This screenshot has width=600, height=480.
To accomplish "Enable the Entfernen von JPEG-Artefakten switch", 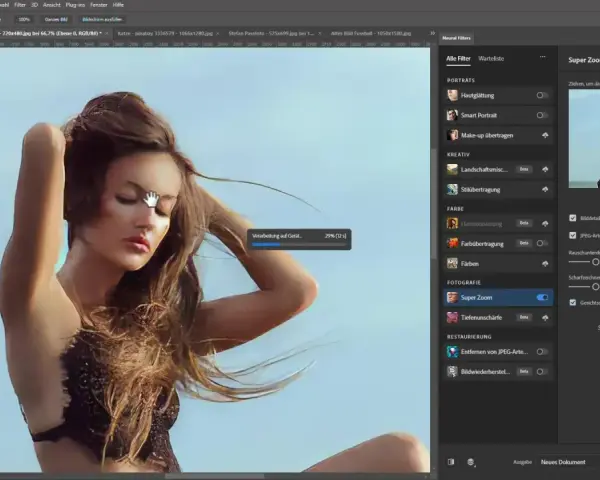I will [541, 351].
